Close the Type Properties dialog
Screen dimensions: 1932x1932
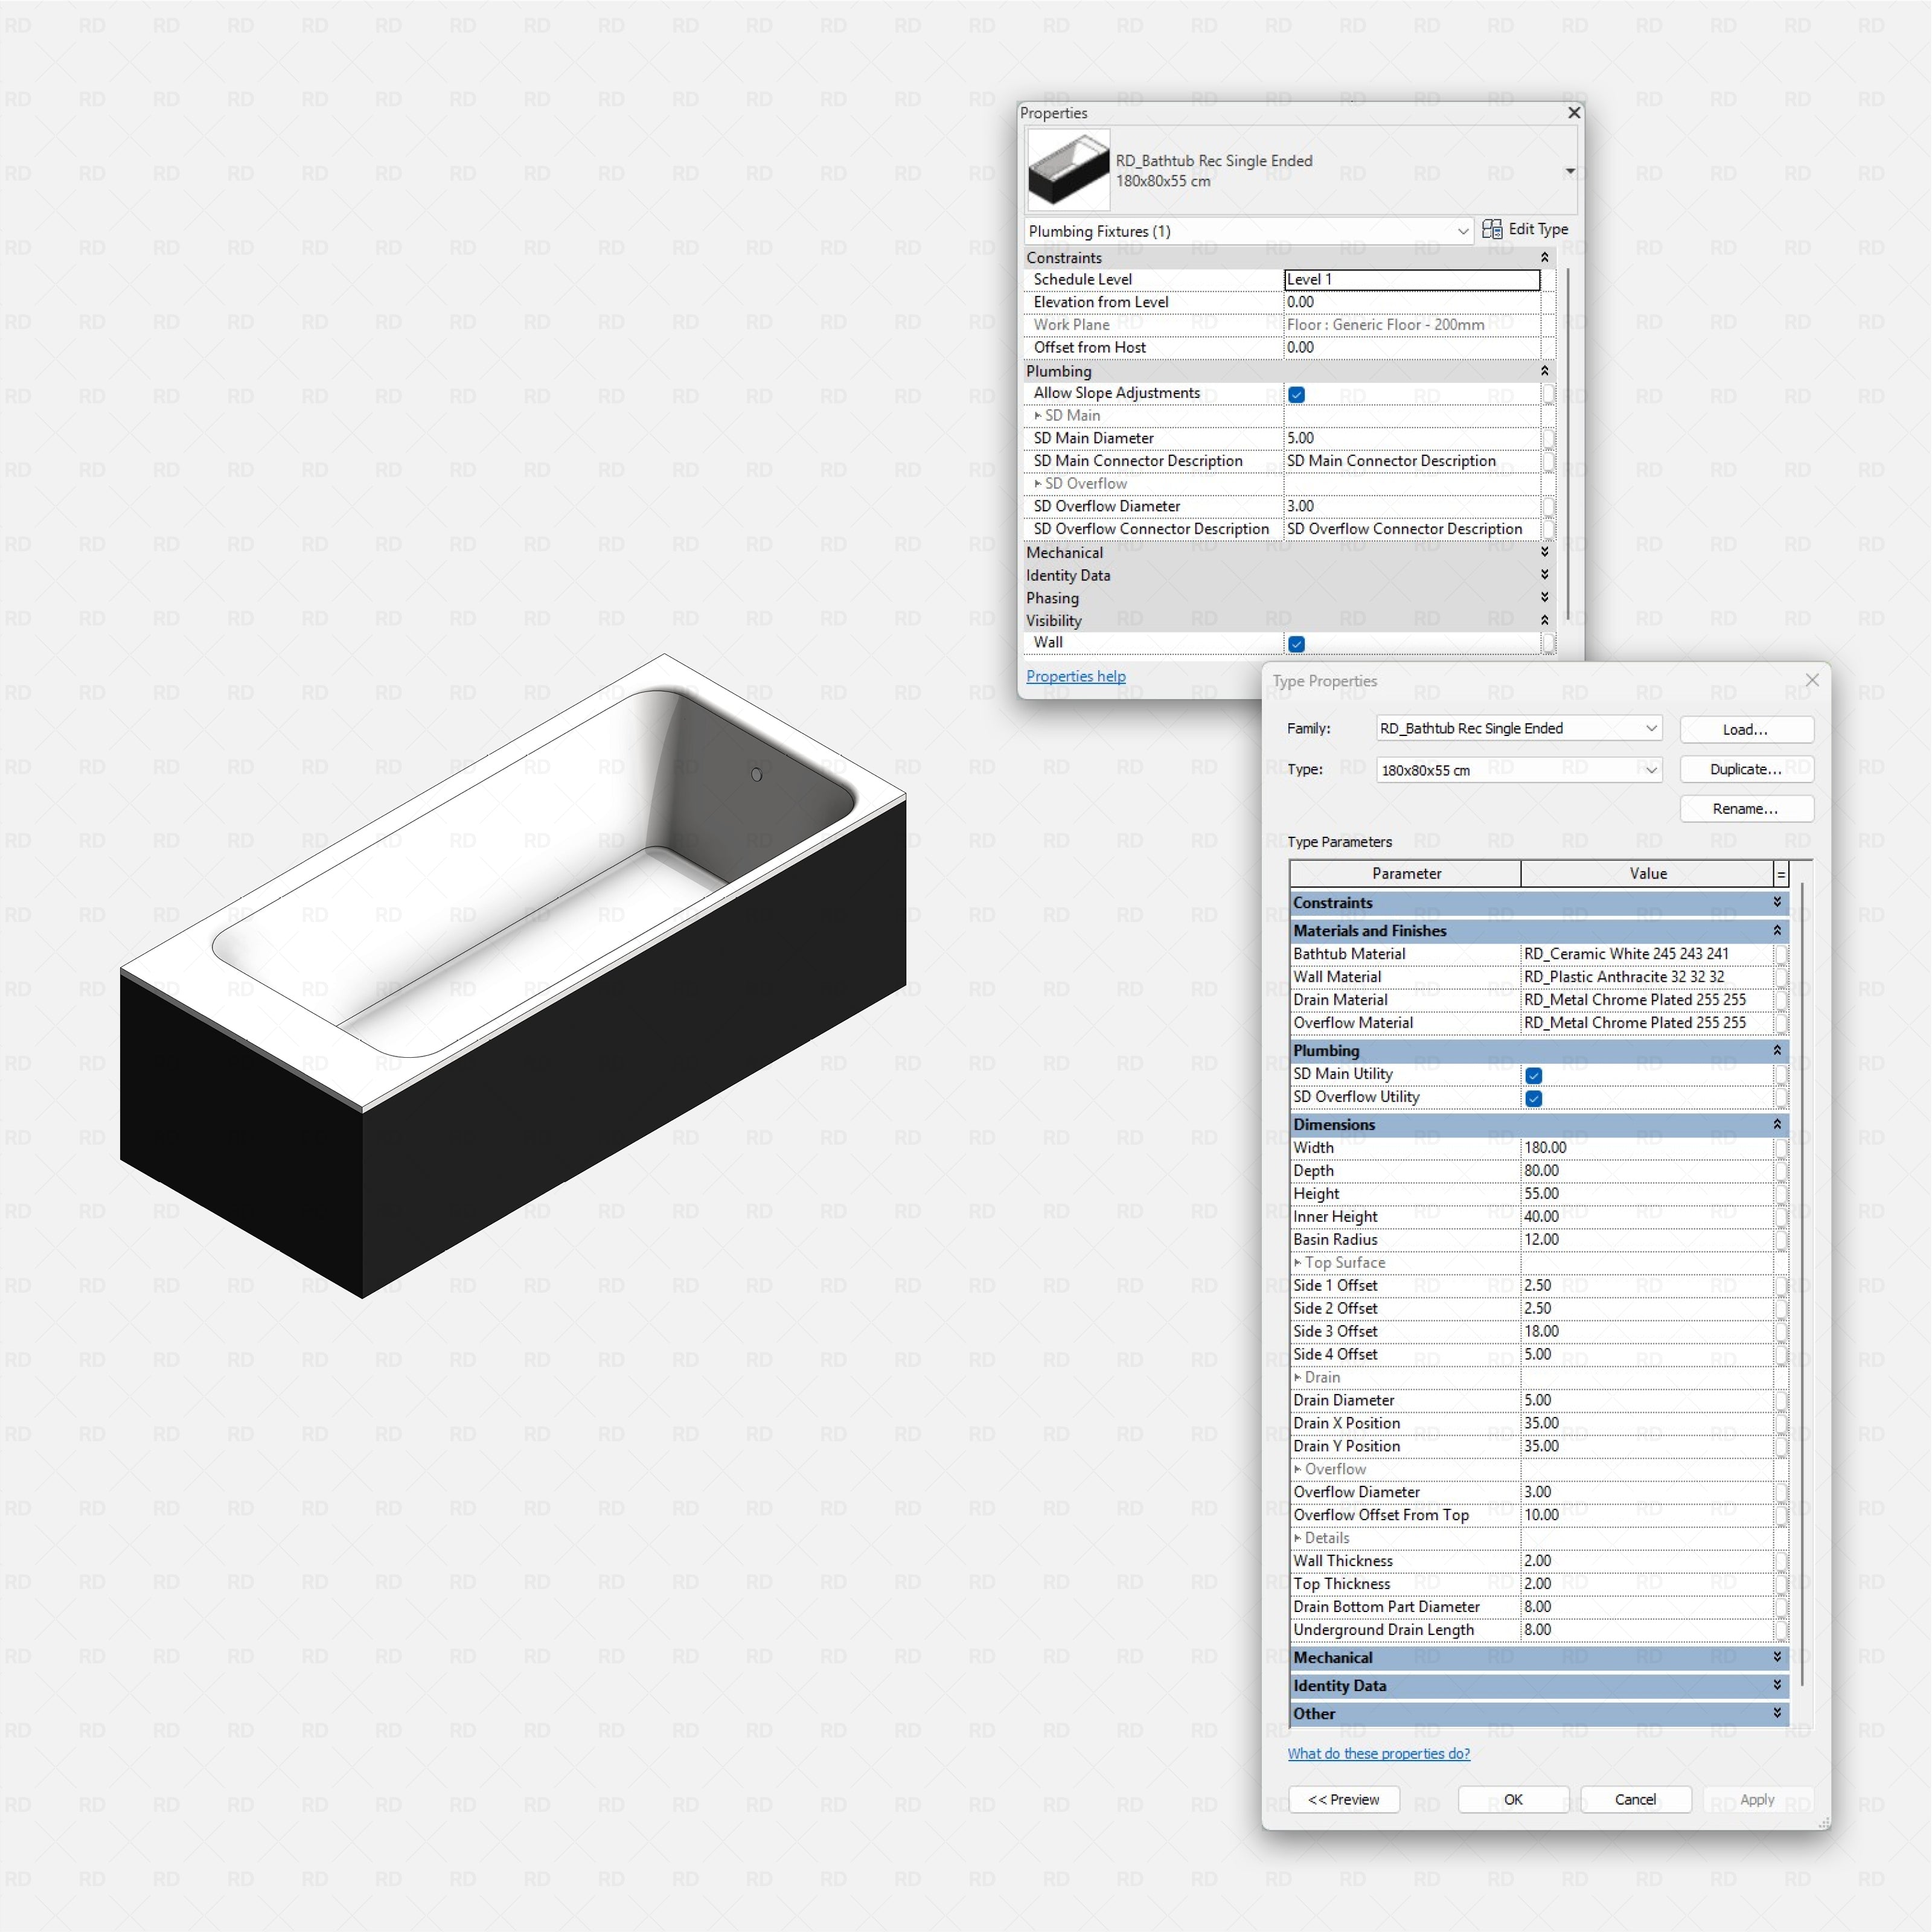(1812, 680)
